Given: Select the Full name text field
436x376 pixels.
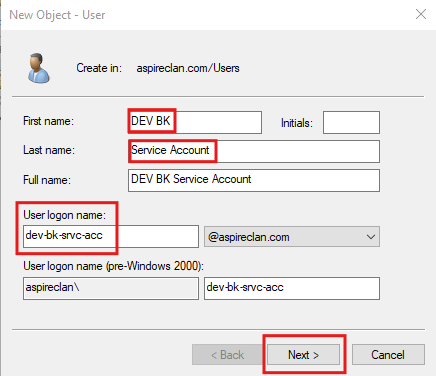Looking at the screenshot, I should pos(254,180).
